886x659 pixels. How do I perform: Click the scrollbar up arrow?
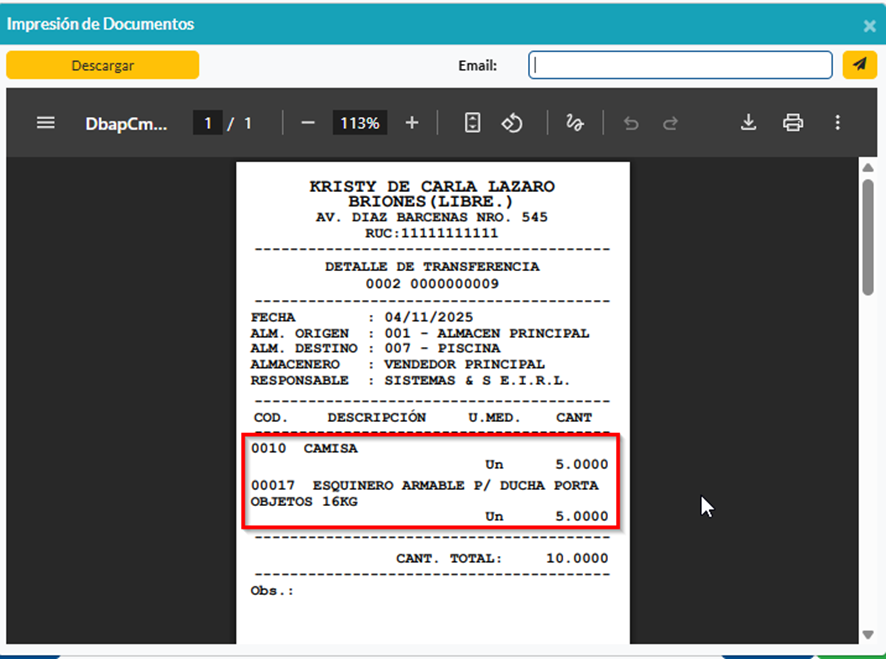click(x=868, y=168)
